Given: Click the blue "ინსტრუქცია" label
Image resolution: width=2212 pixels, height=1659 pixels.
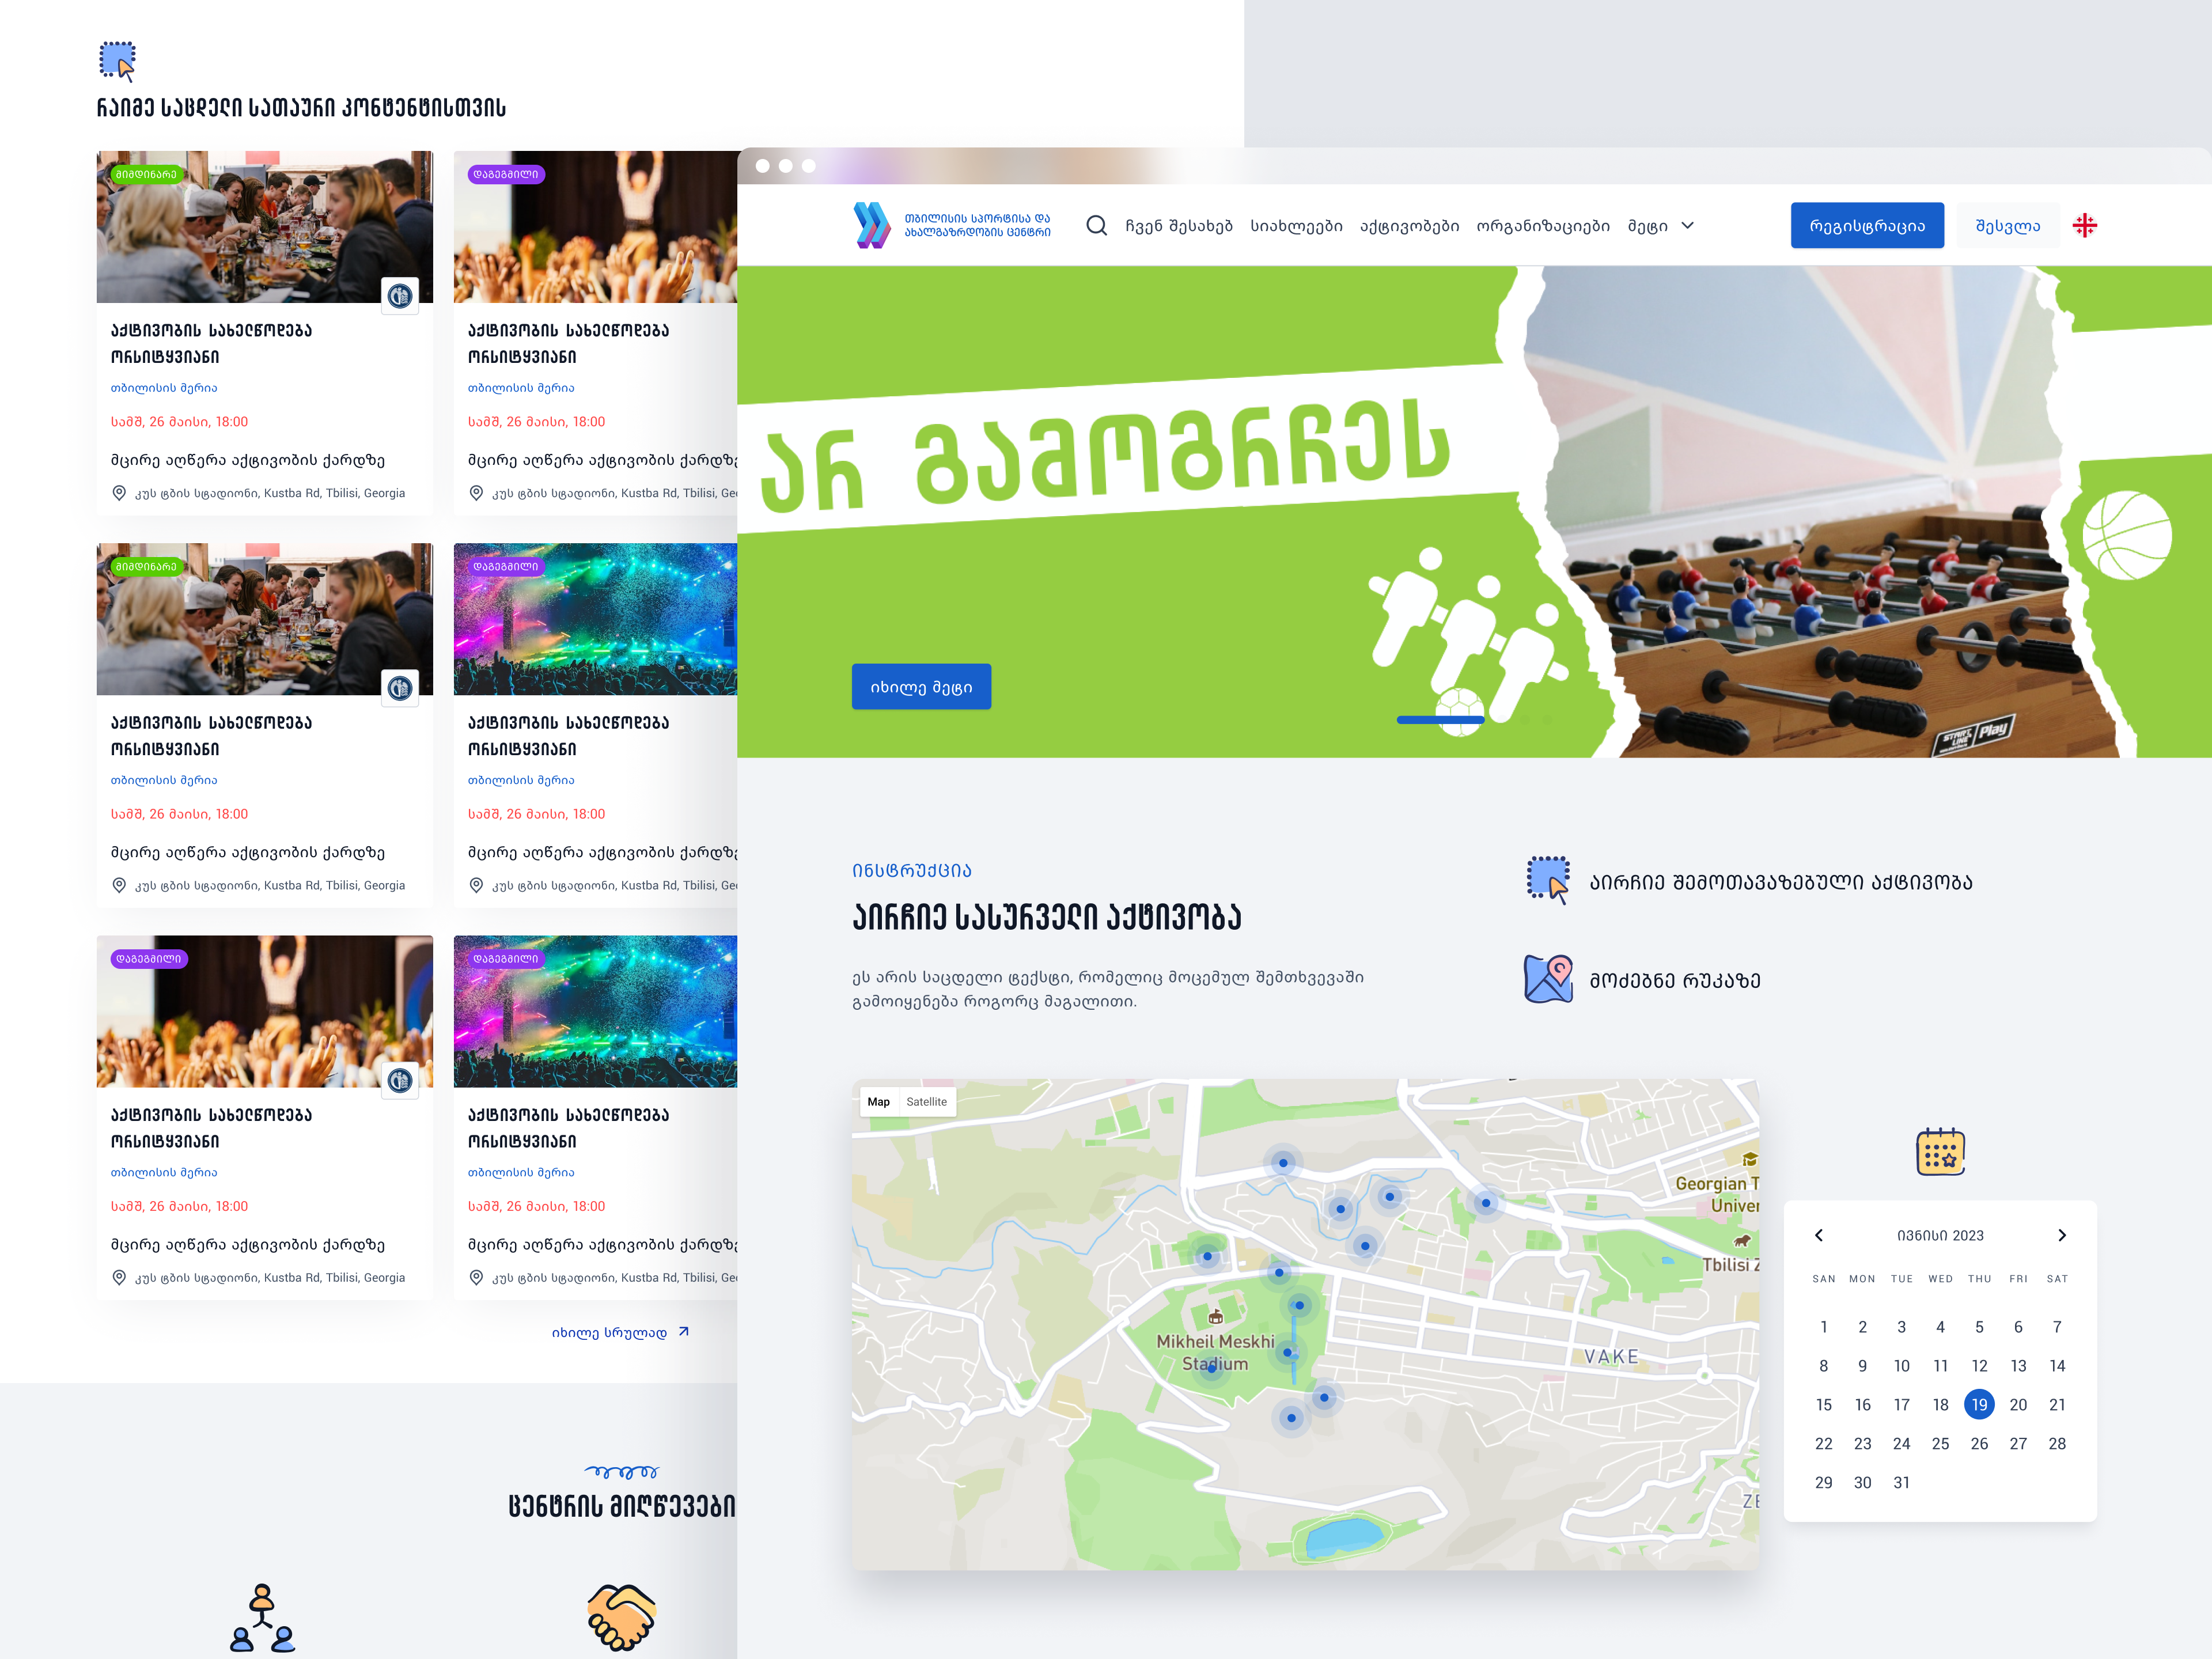Looking at the screenshot, I should pyautogui.click(x=911, y=870).
